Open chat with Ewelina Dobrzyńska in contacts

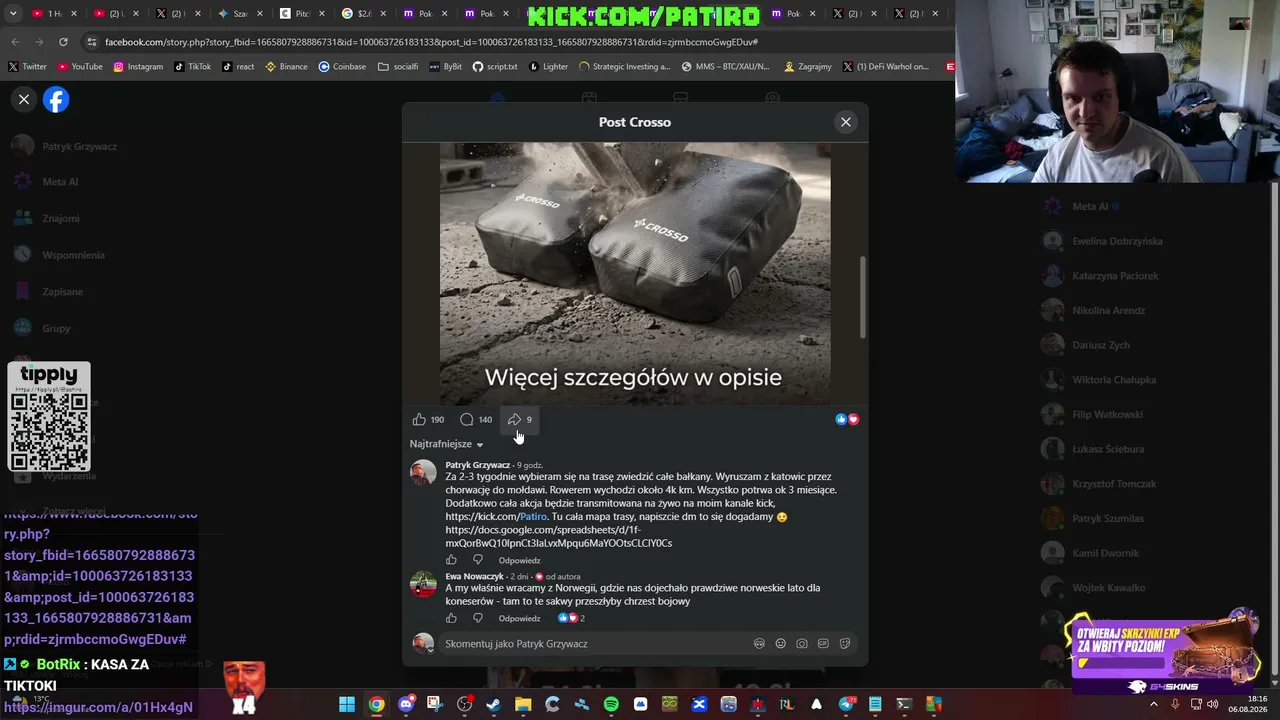[x=1103, y=241]
